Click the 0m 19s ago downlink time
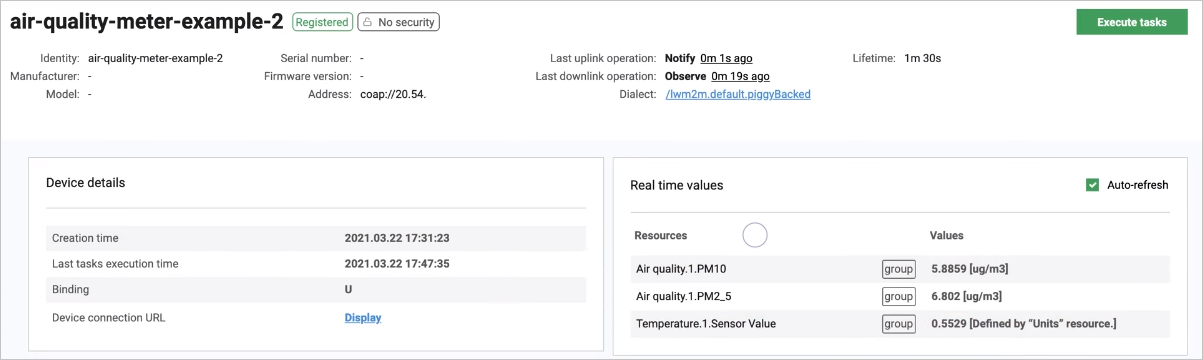 click(741, 76)
